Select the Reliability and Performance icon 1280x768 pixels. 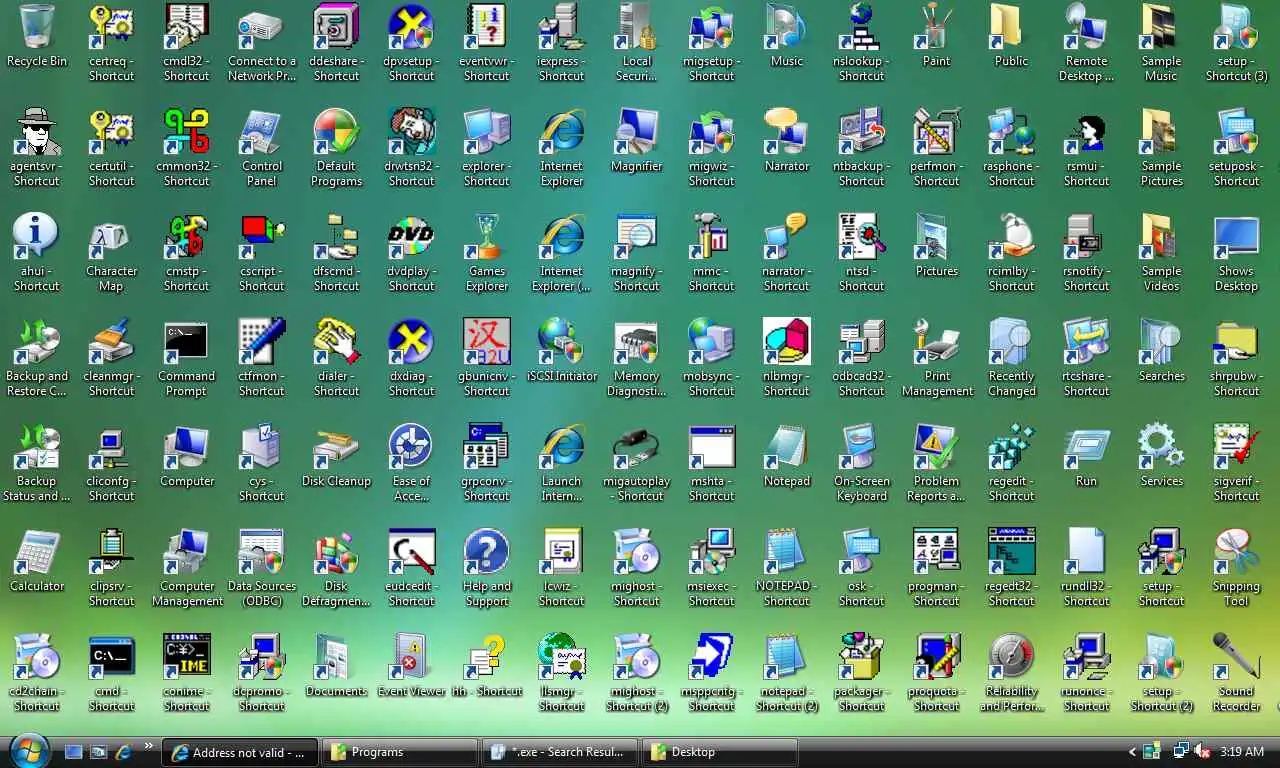(x=1012, y=657)
